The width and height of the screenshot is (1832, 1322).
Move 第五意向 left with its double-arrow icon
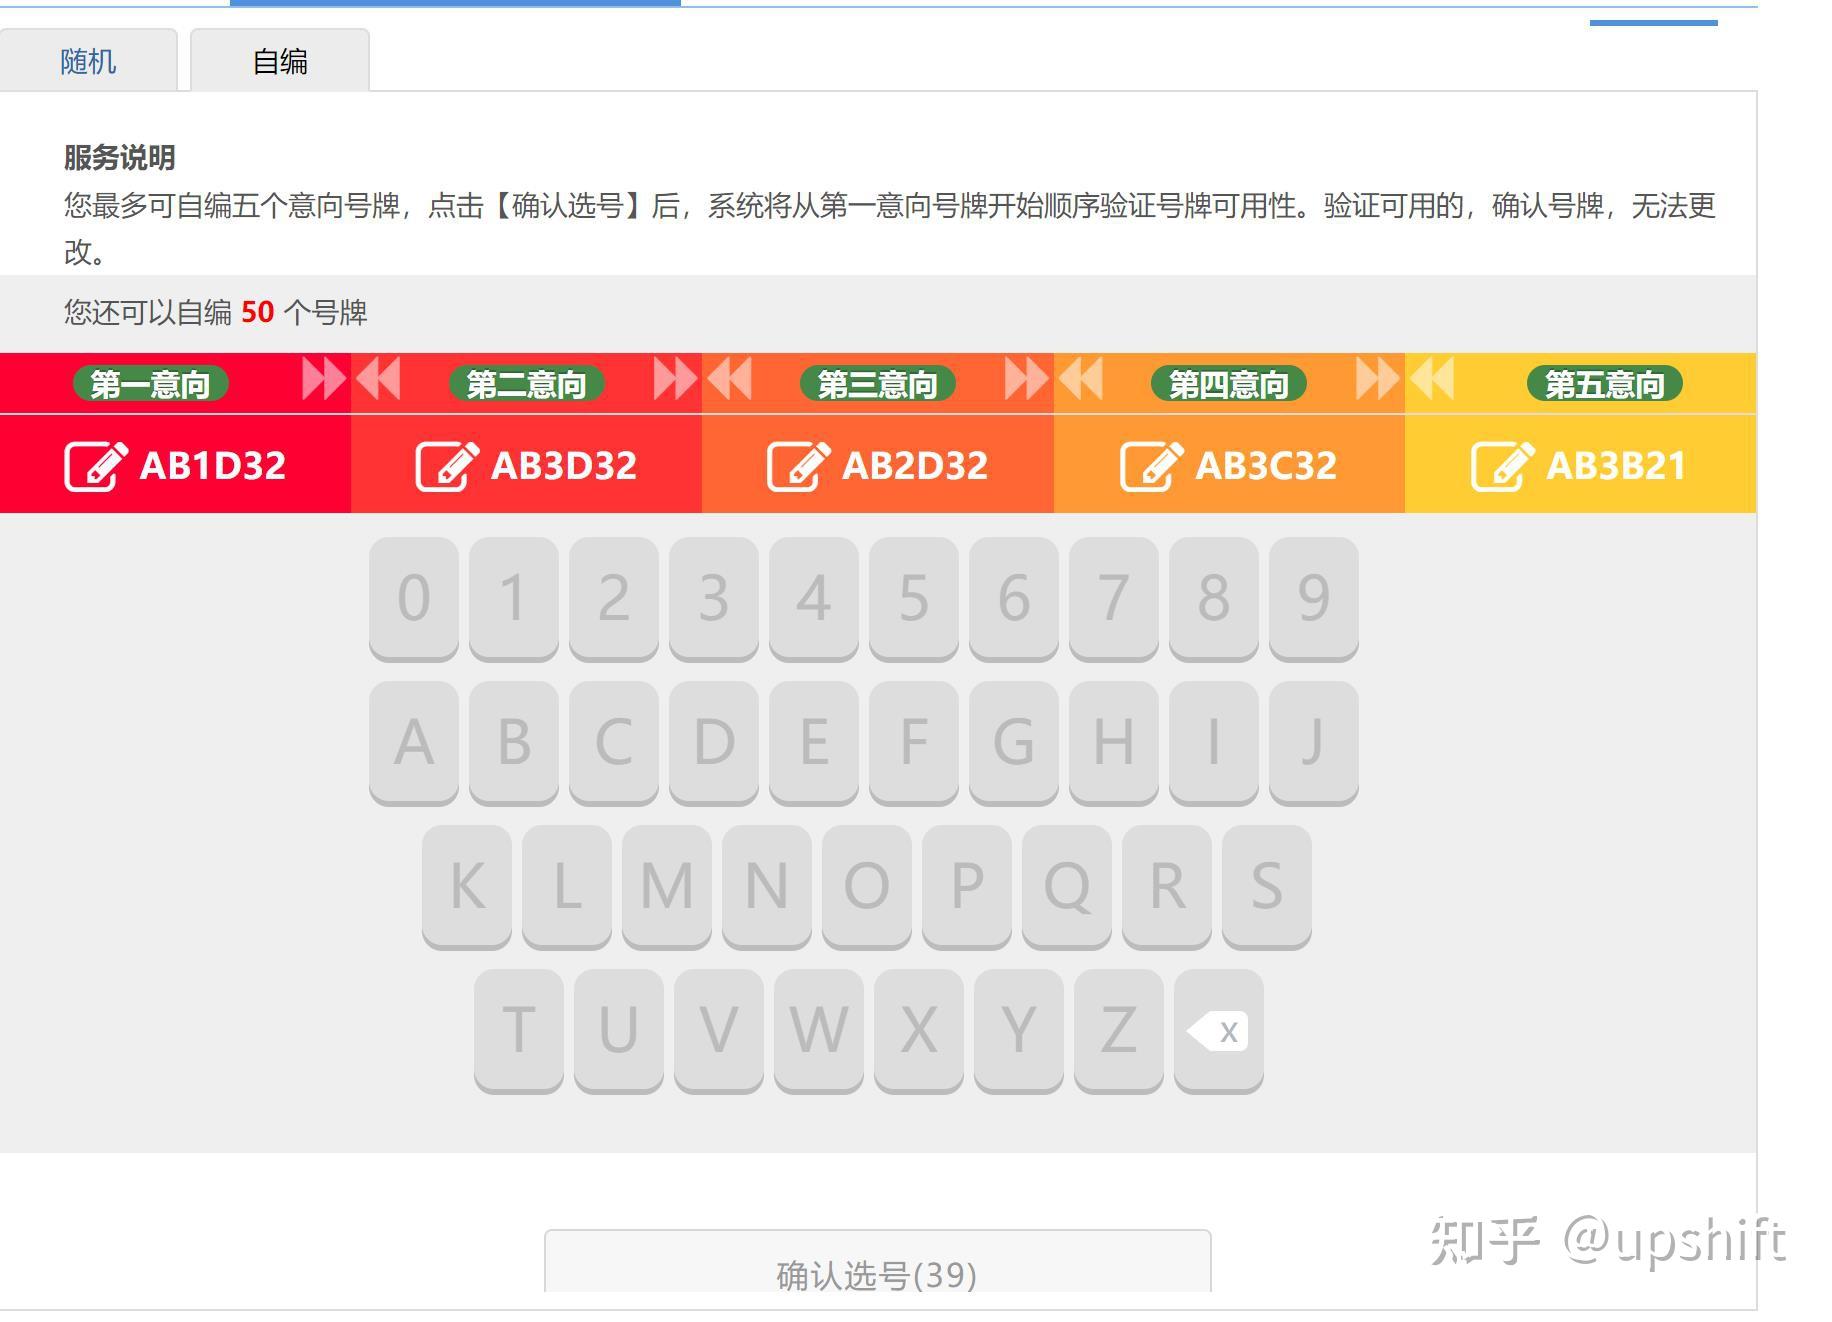click(x=1431, y=380)
